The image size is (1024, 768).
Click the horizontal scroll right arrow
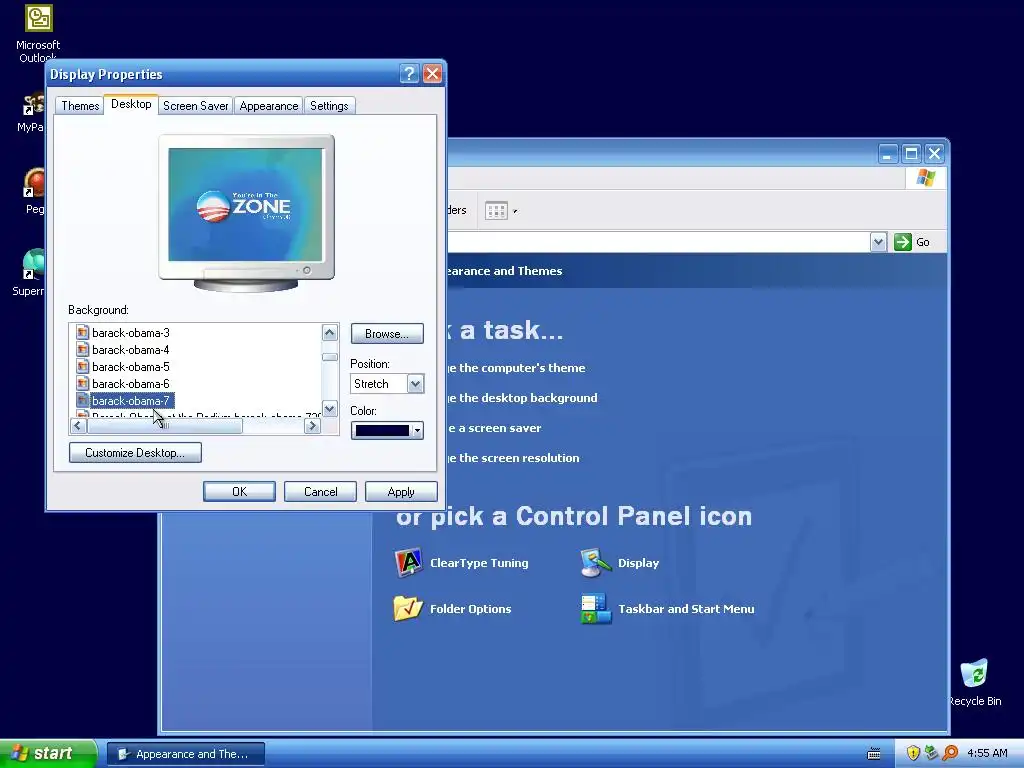[312, 426]
